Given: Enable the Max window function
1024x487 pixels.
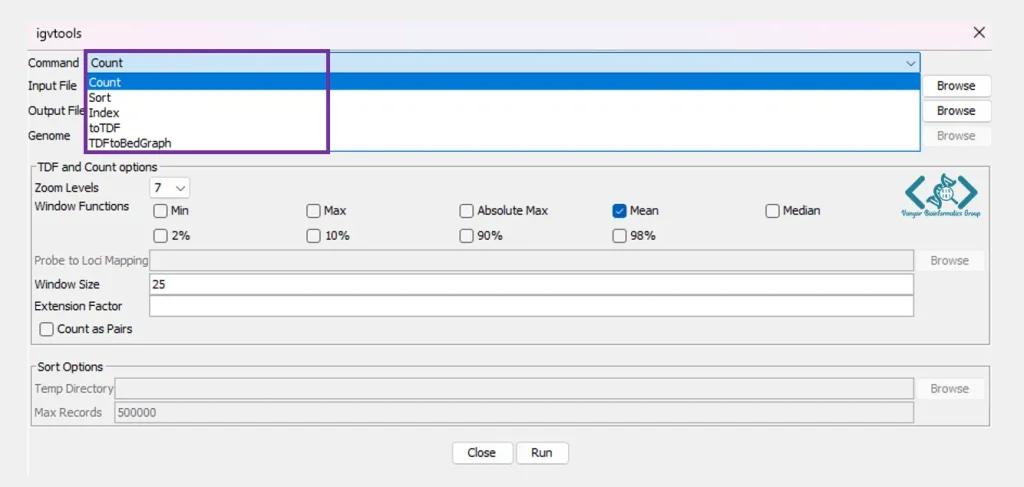Looking at the screenshot, I should [x=313, y=211].
